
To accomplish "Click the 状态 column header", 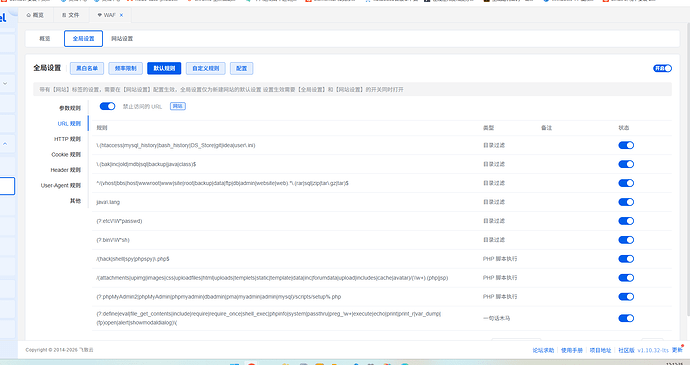I will click(x=624, y=128).
